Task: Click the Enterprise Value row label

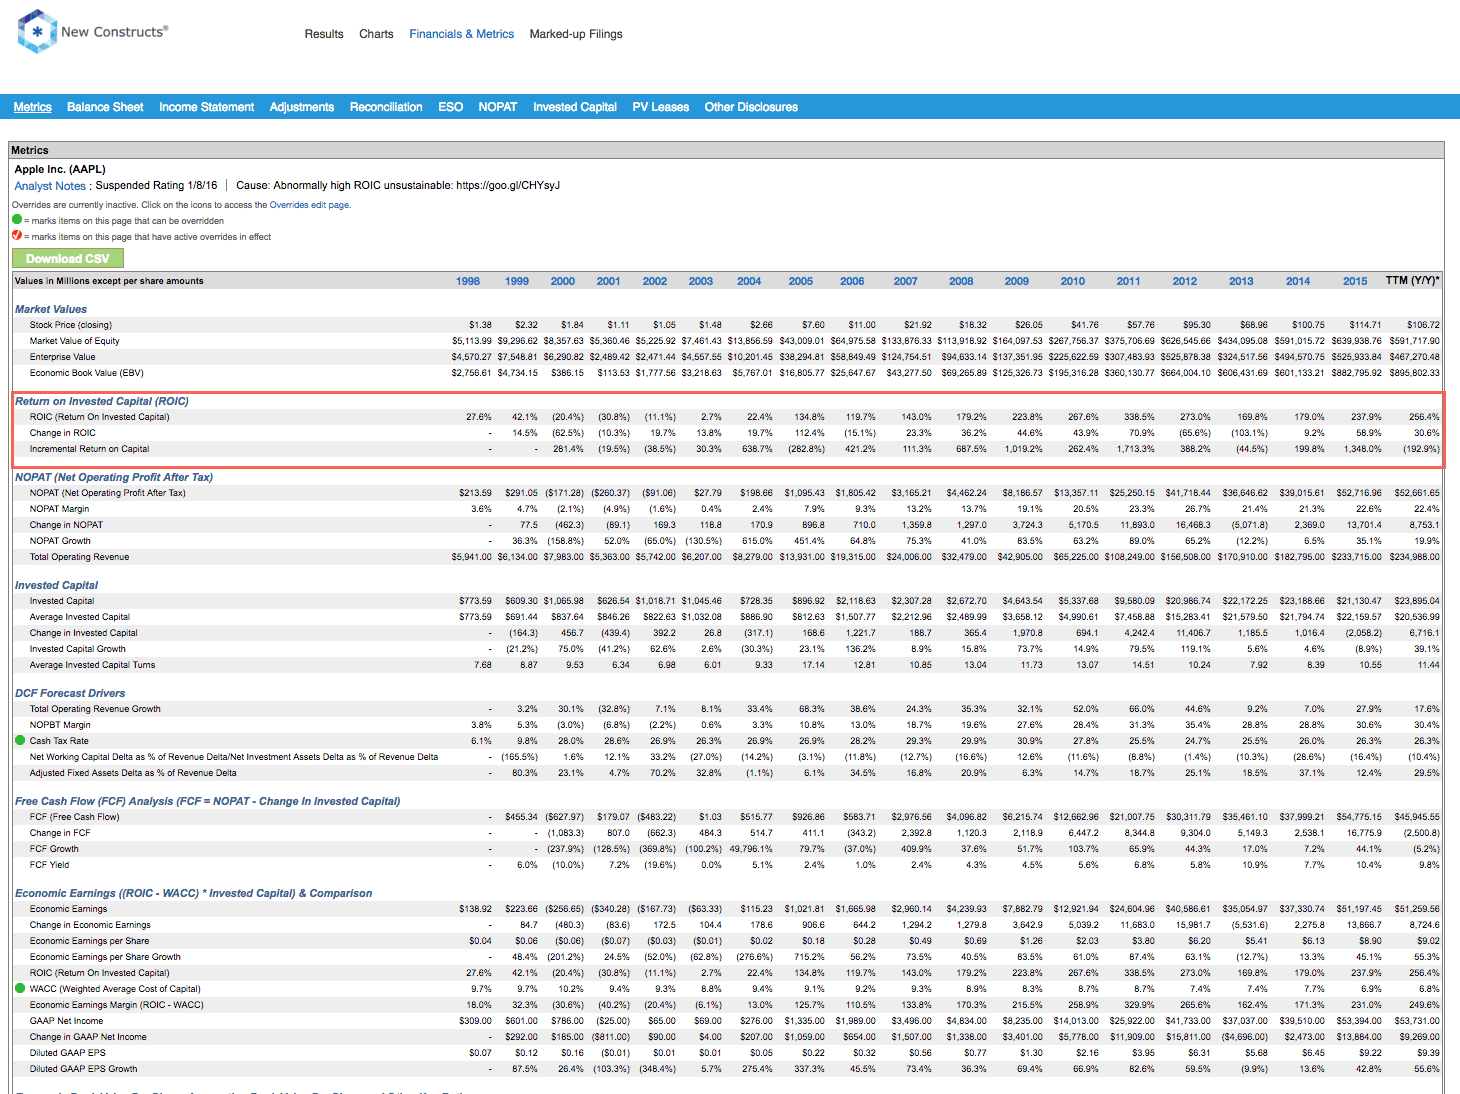Action: click(x=63, y=357)
